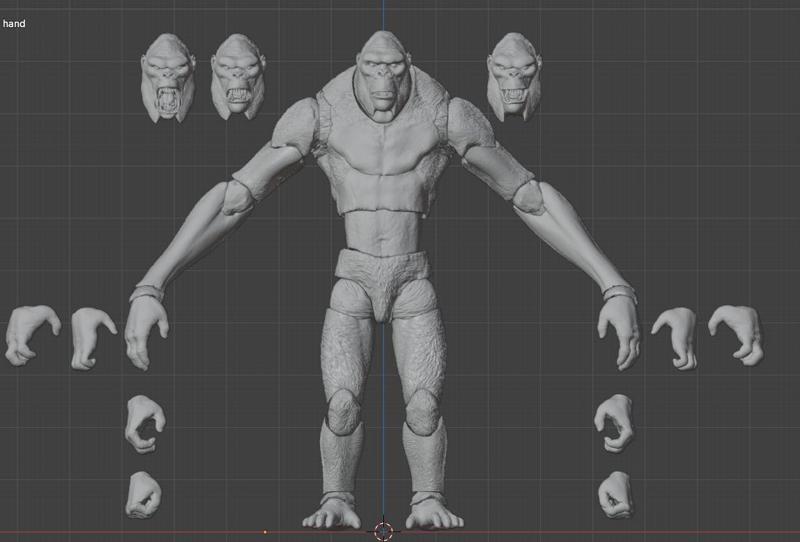Click the 'hand' object name label

(14, 23)
